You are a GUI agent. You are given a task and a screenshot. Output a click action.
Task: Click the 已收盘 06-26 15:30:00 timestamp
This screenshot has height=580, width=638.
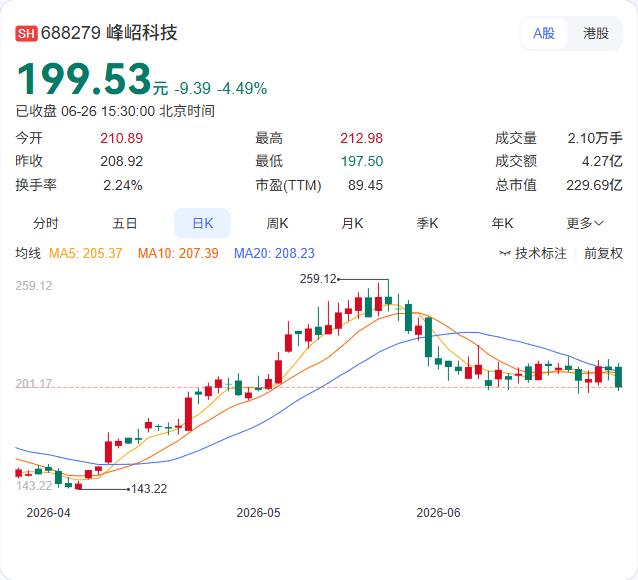click(115, 111)
